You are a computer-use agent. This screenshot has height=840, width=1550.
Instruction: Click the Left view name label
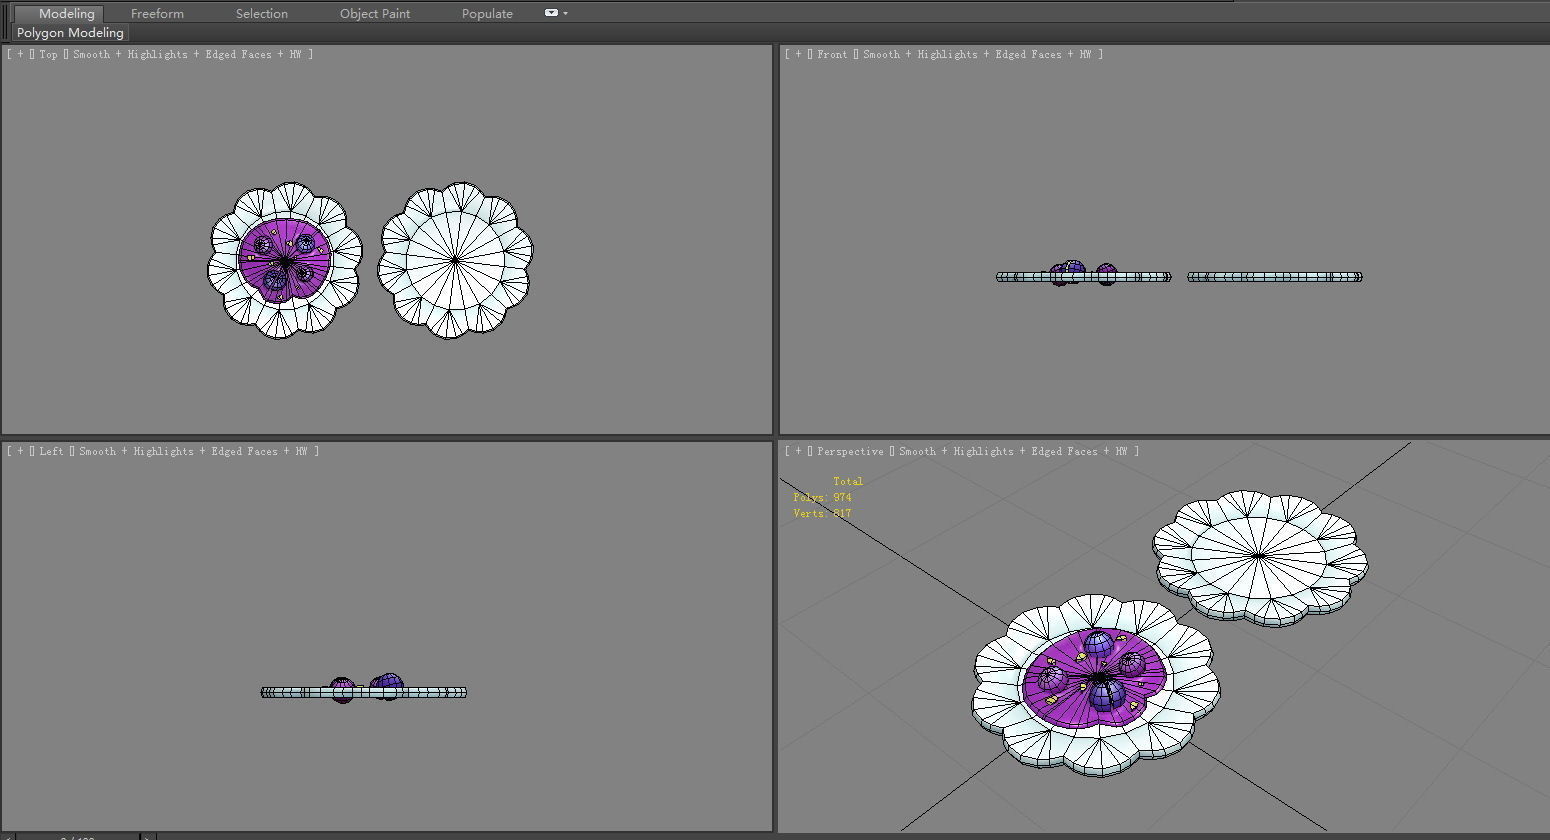click(x=52, y=451)
